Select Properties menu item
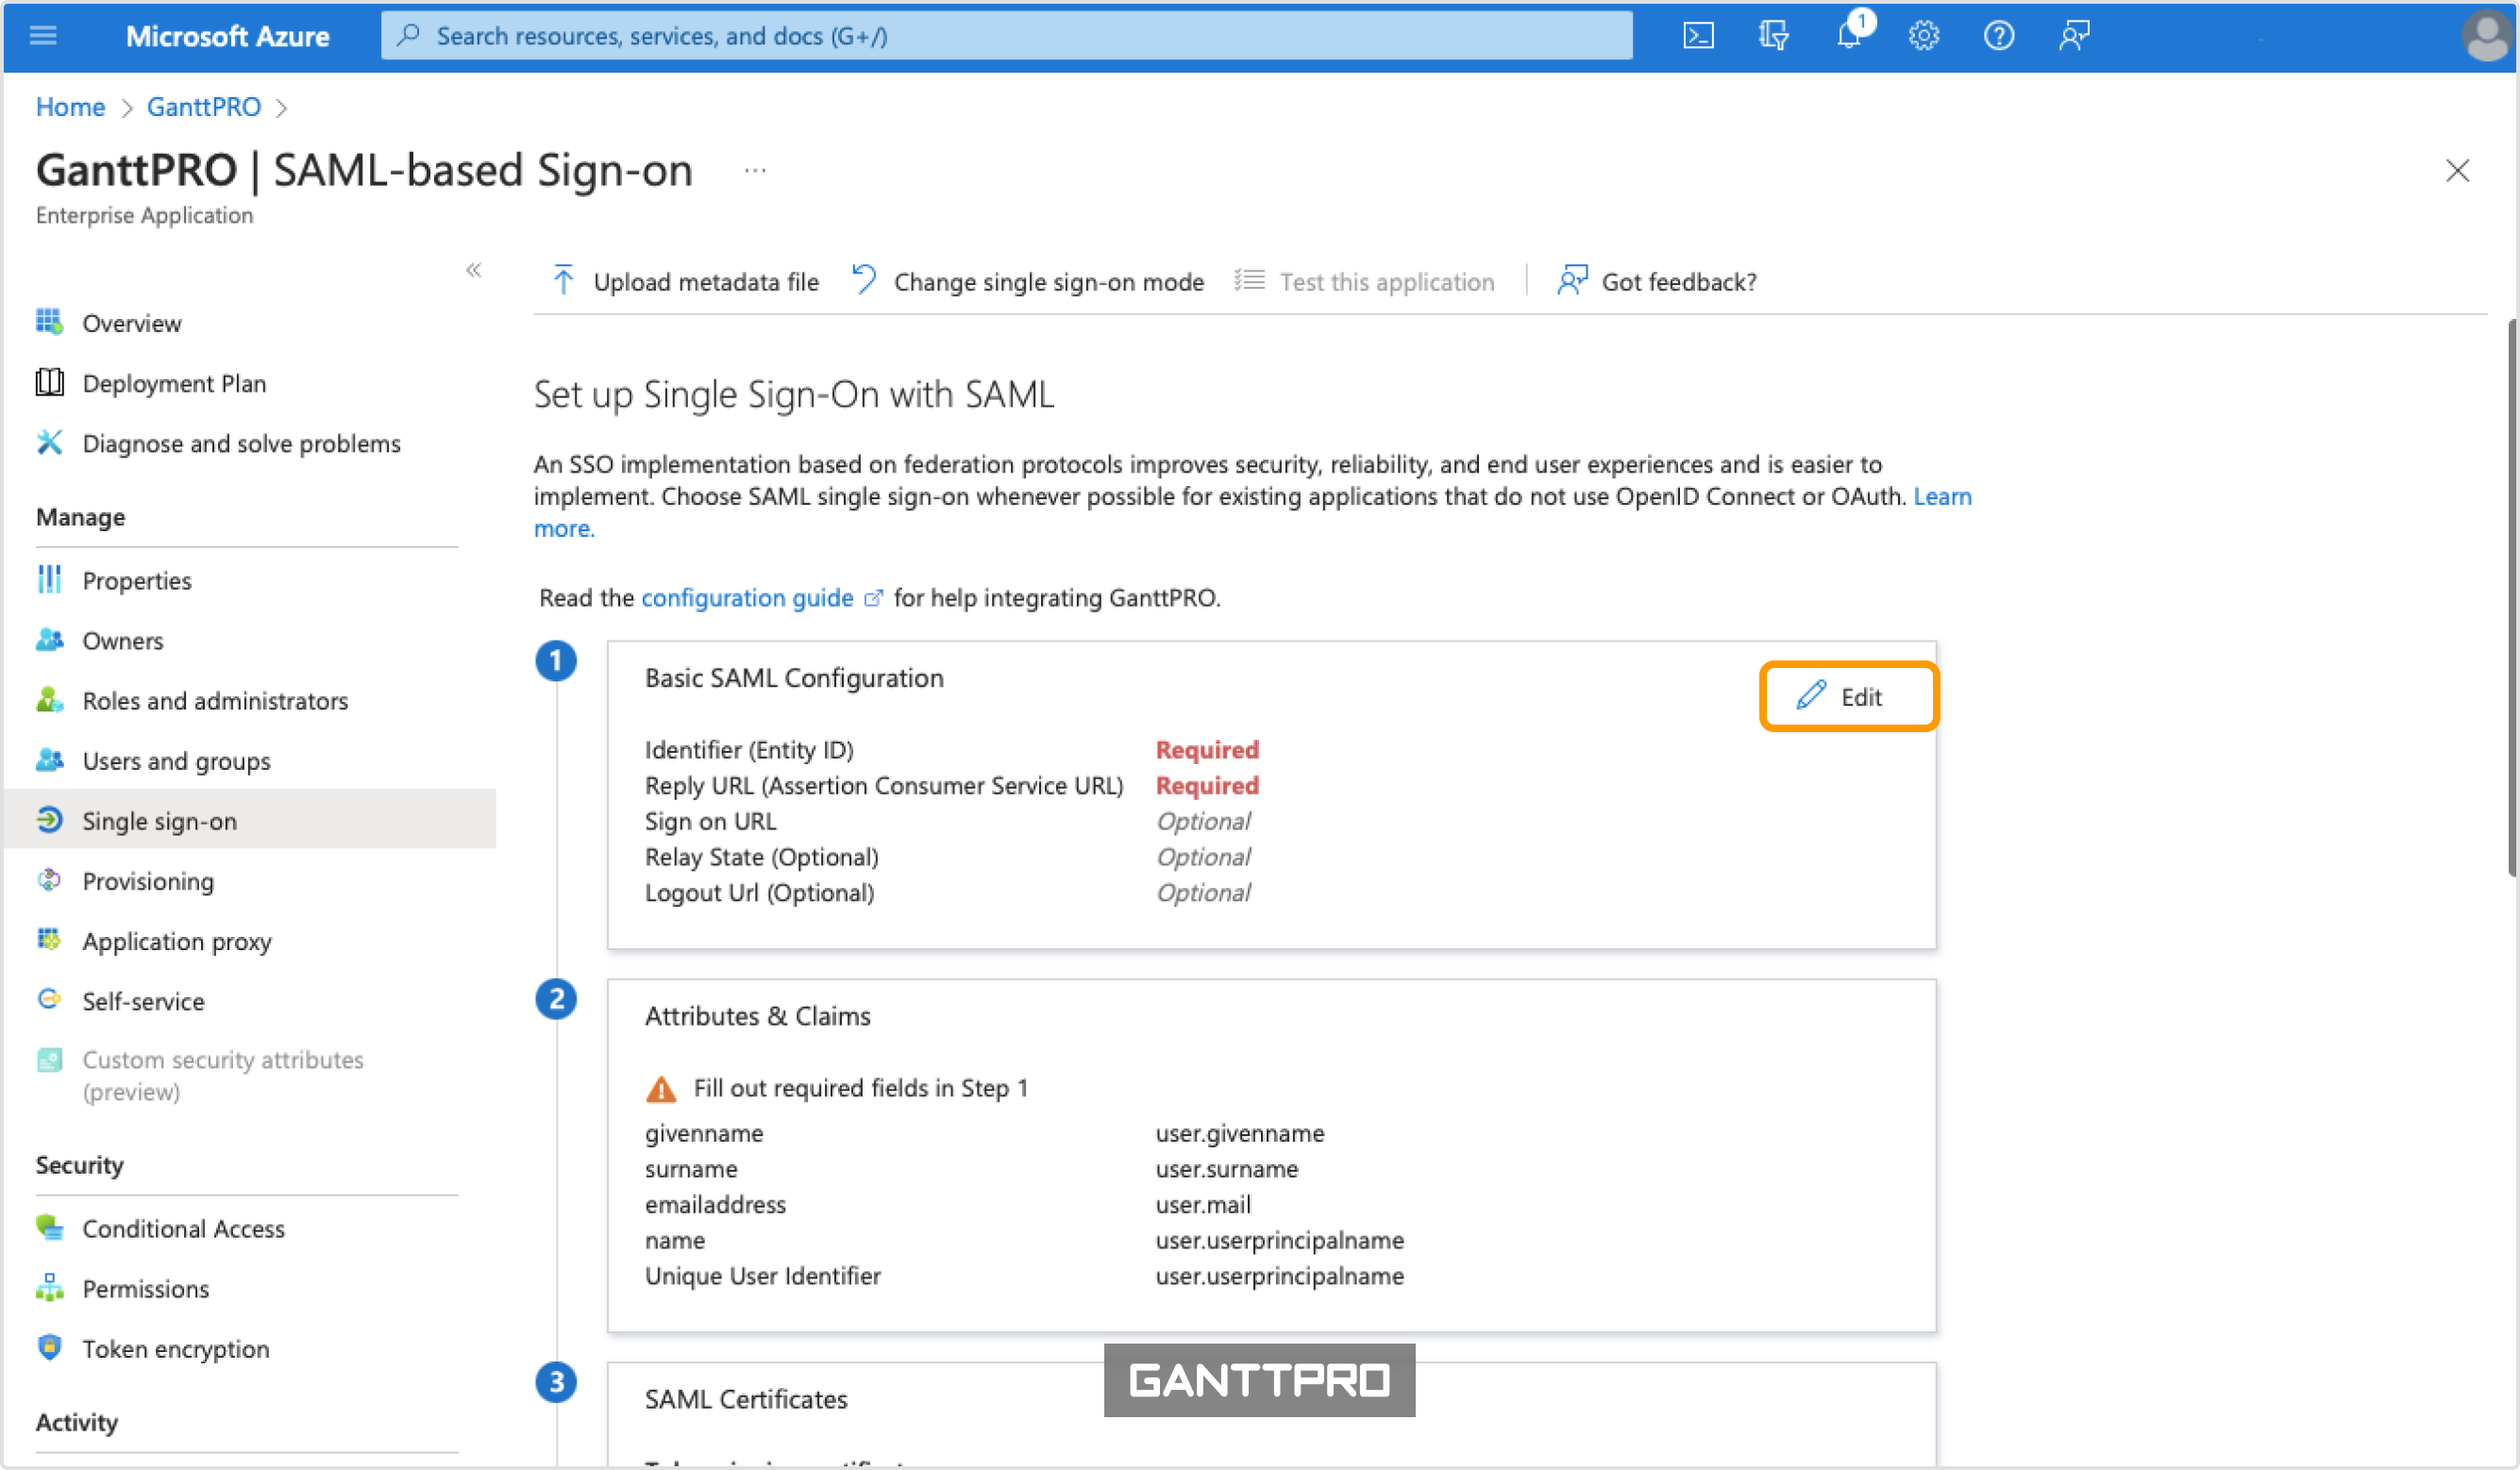 (x=136, y=581)
